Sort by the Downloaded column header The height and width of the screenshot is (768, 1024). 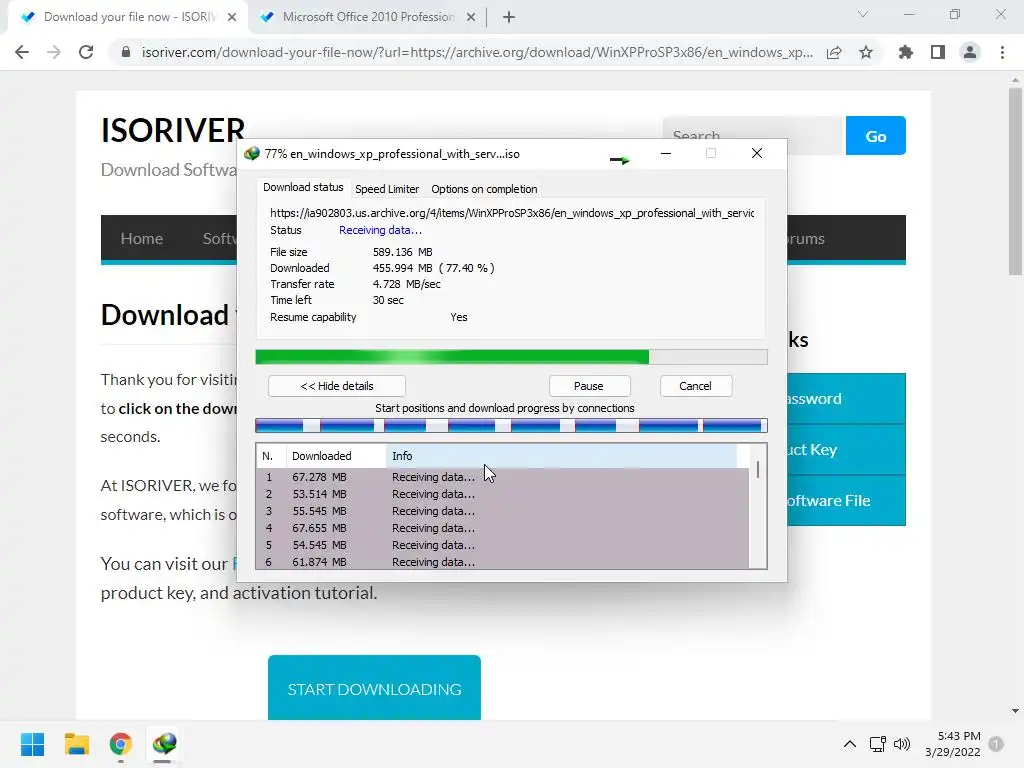(x=336, y=456)
